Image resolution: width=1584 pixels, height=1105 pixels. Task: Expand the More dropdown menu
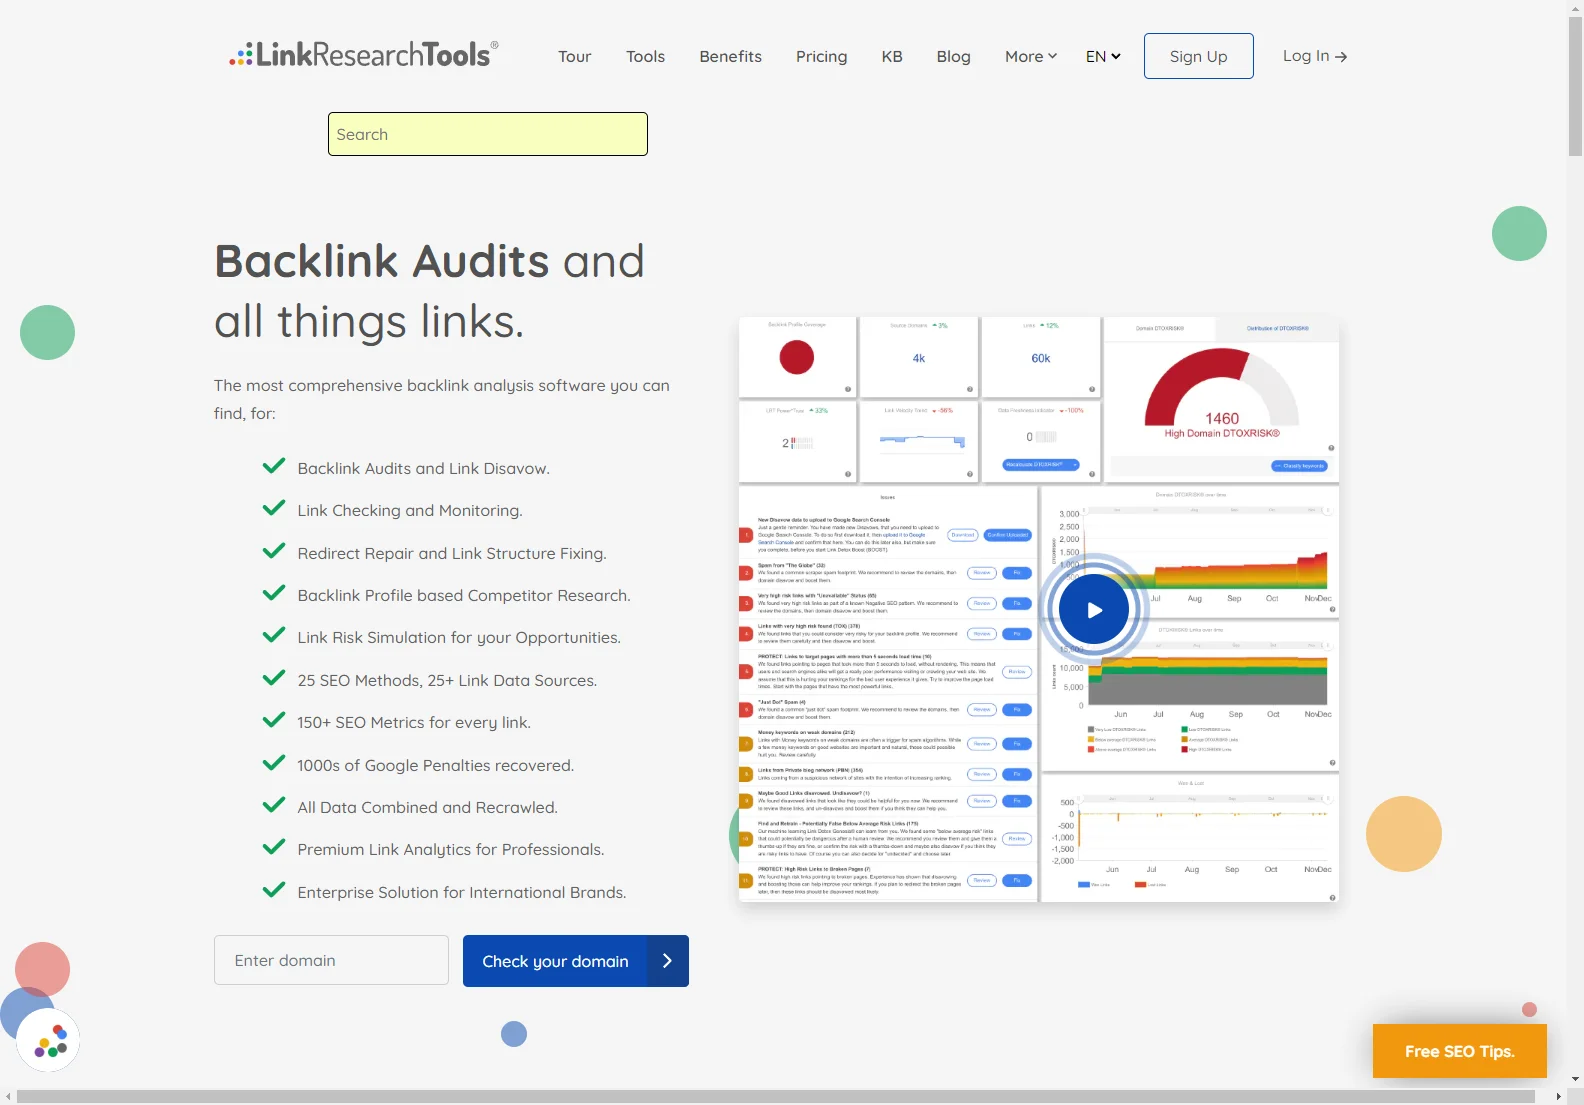(x=1031, y=56)
